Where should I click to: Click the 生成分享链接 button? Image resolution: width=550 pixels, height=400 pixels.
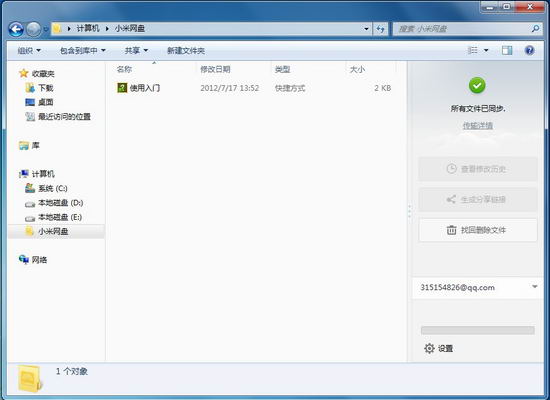(x=477, y=199)
